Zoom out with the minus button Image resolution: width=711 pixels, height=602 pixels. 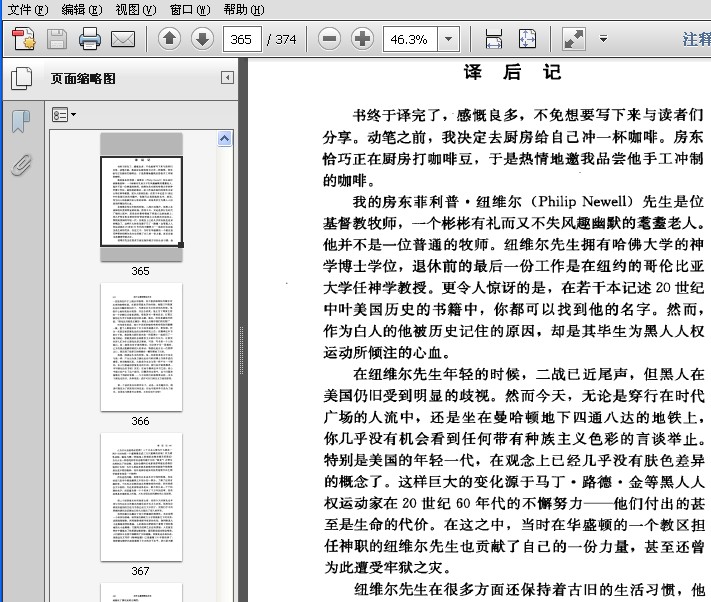click(329, 40)
